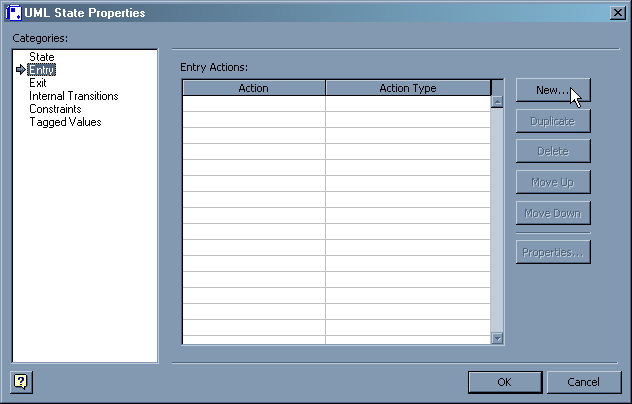The height and width of the screenshot is (404, 632).
Task: Close the UML State Properties dialog
Action: click(617, 13)
